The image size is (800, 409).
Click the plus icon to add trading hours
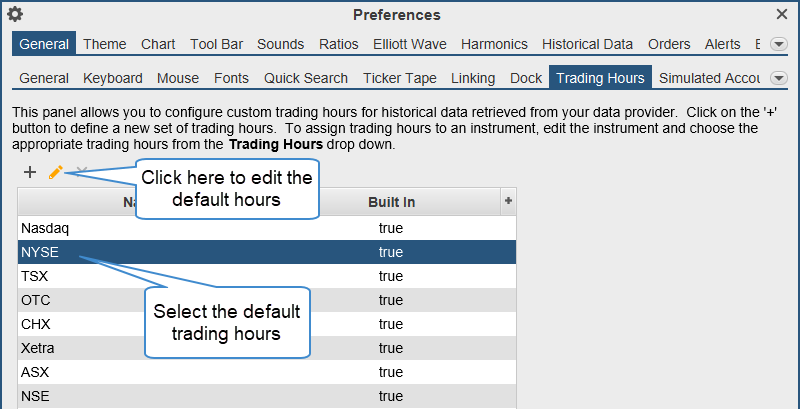[30, 172]
